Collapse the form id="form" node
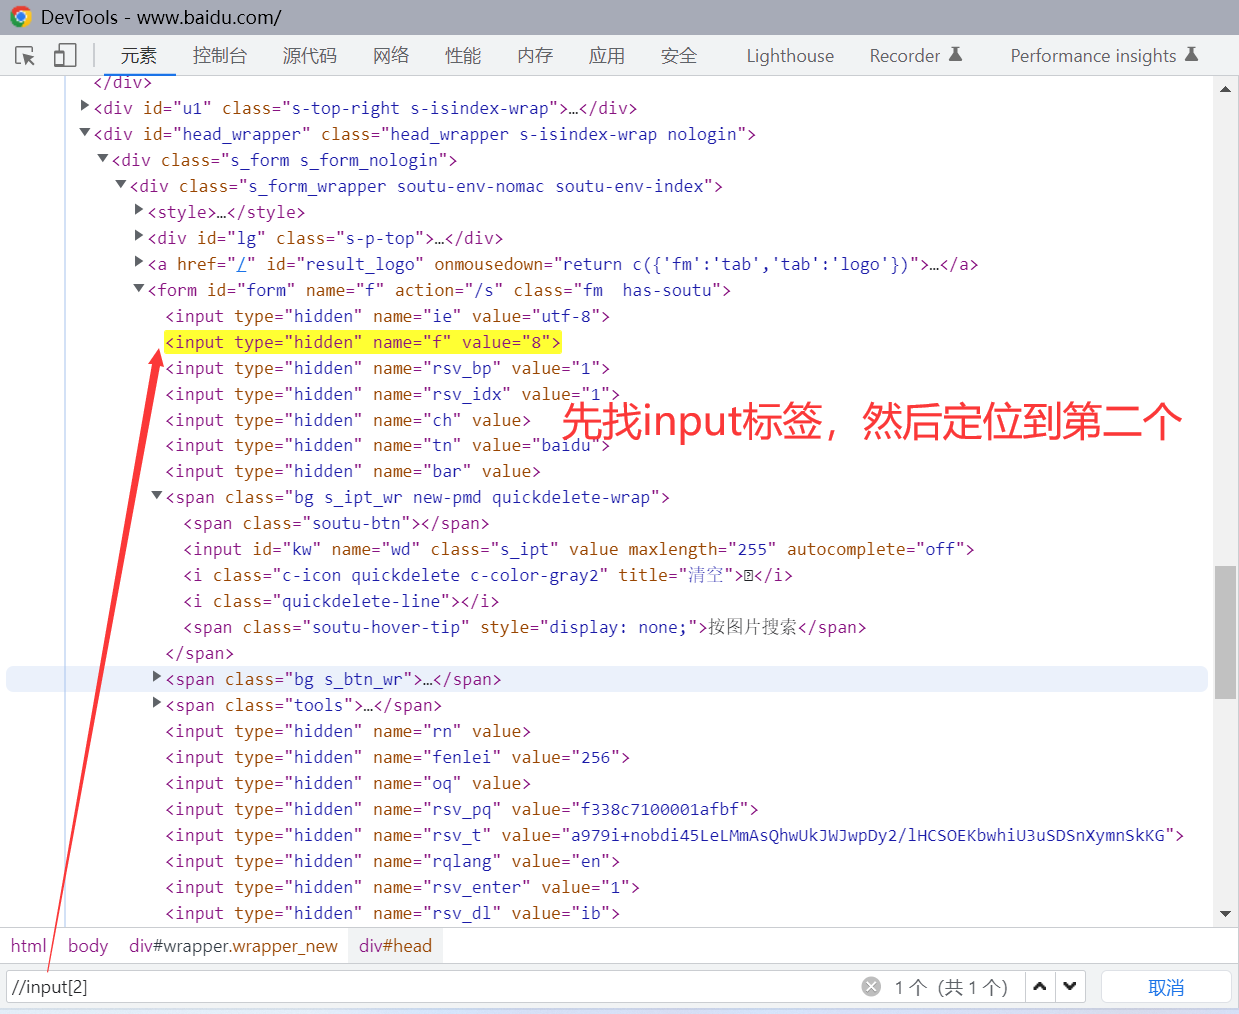Image resolution: width=1239 pixels, height=1014 pixels. 139,288
